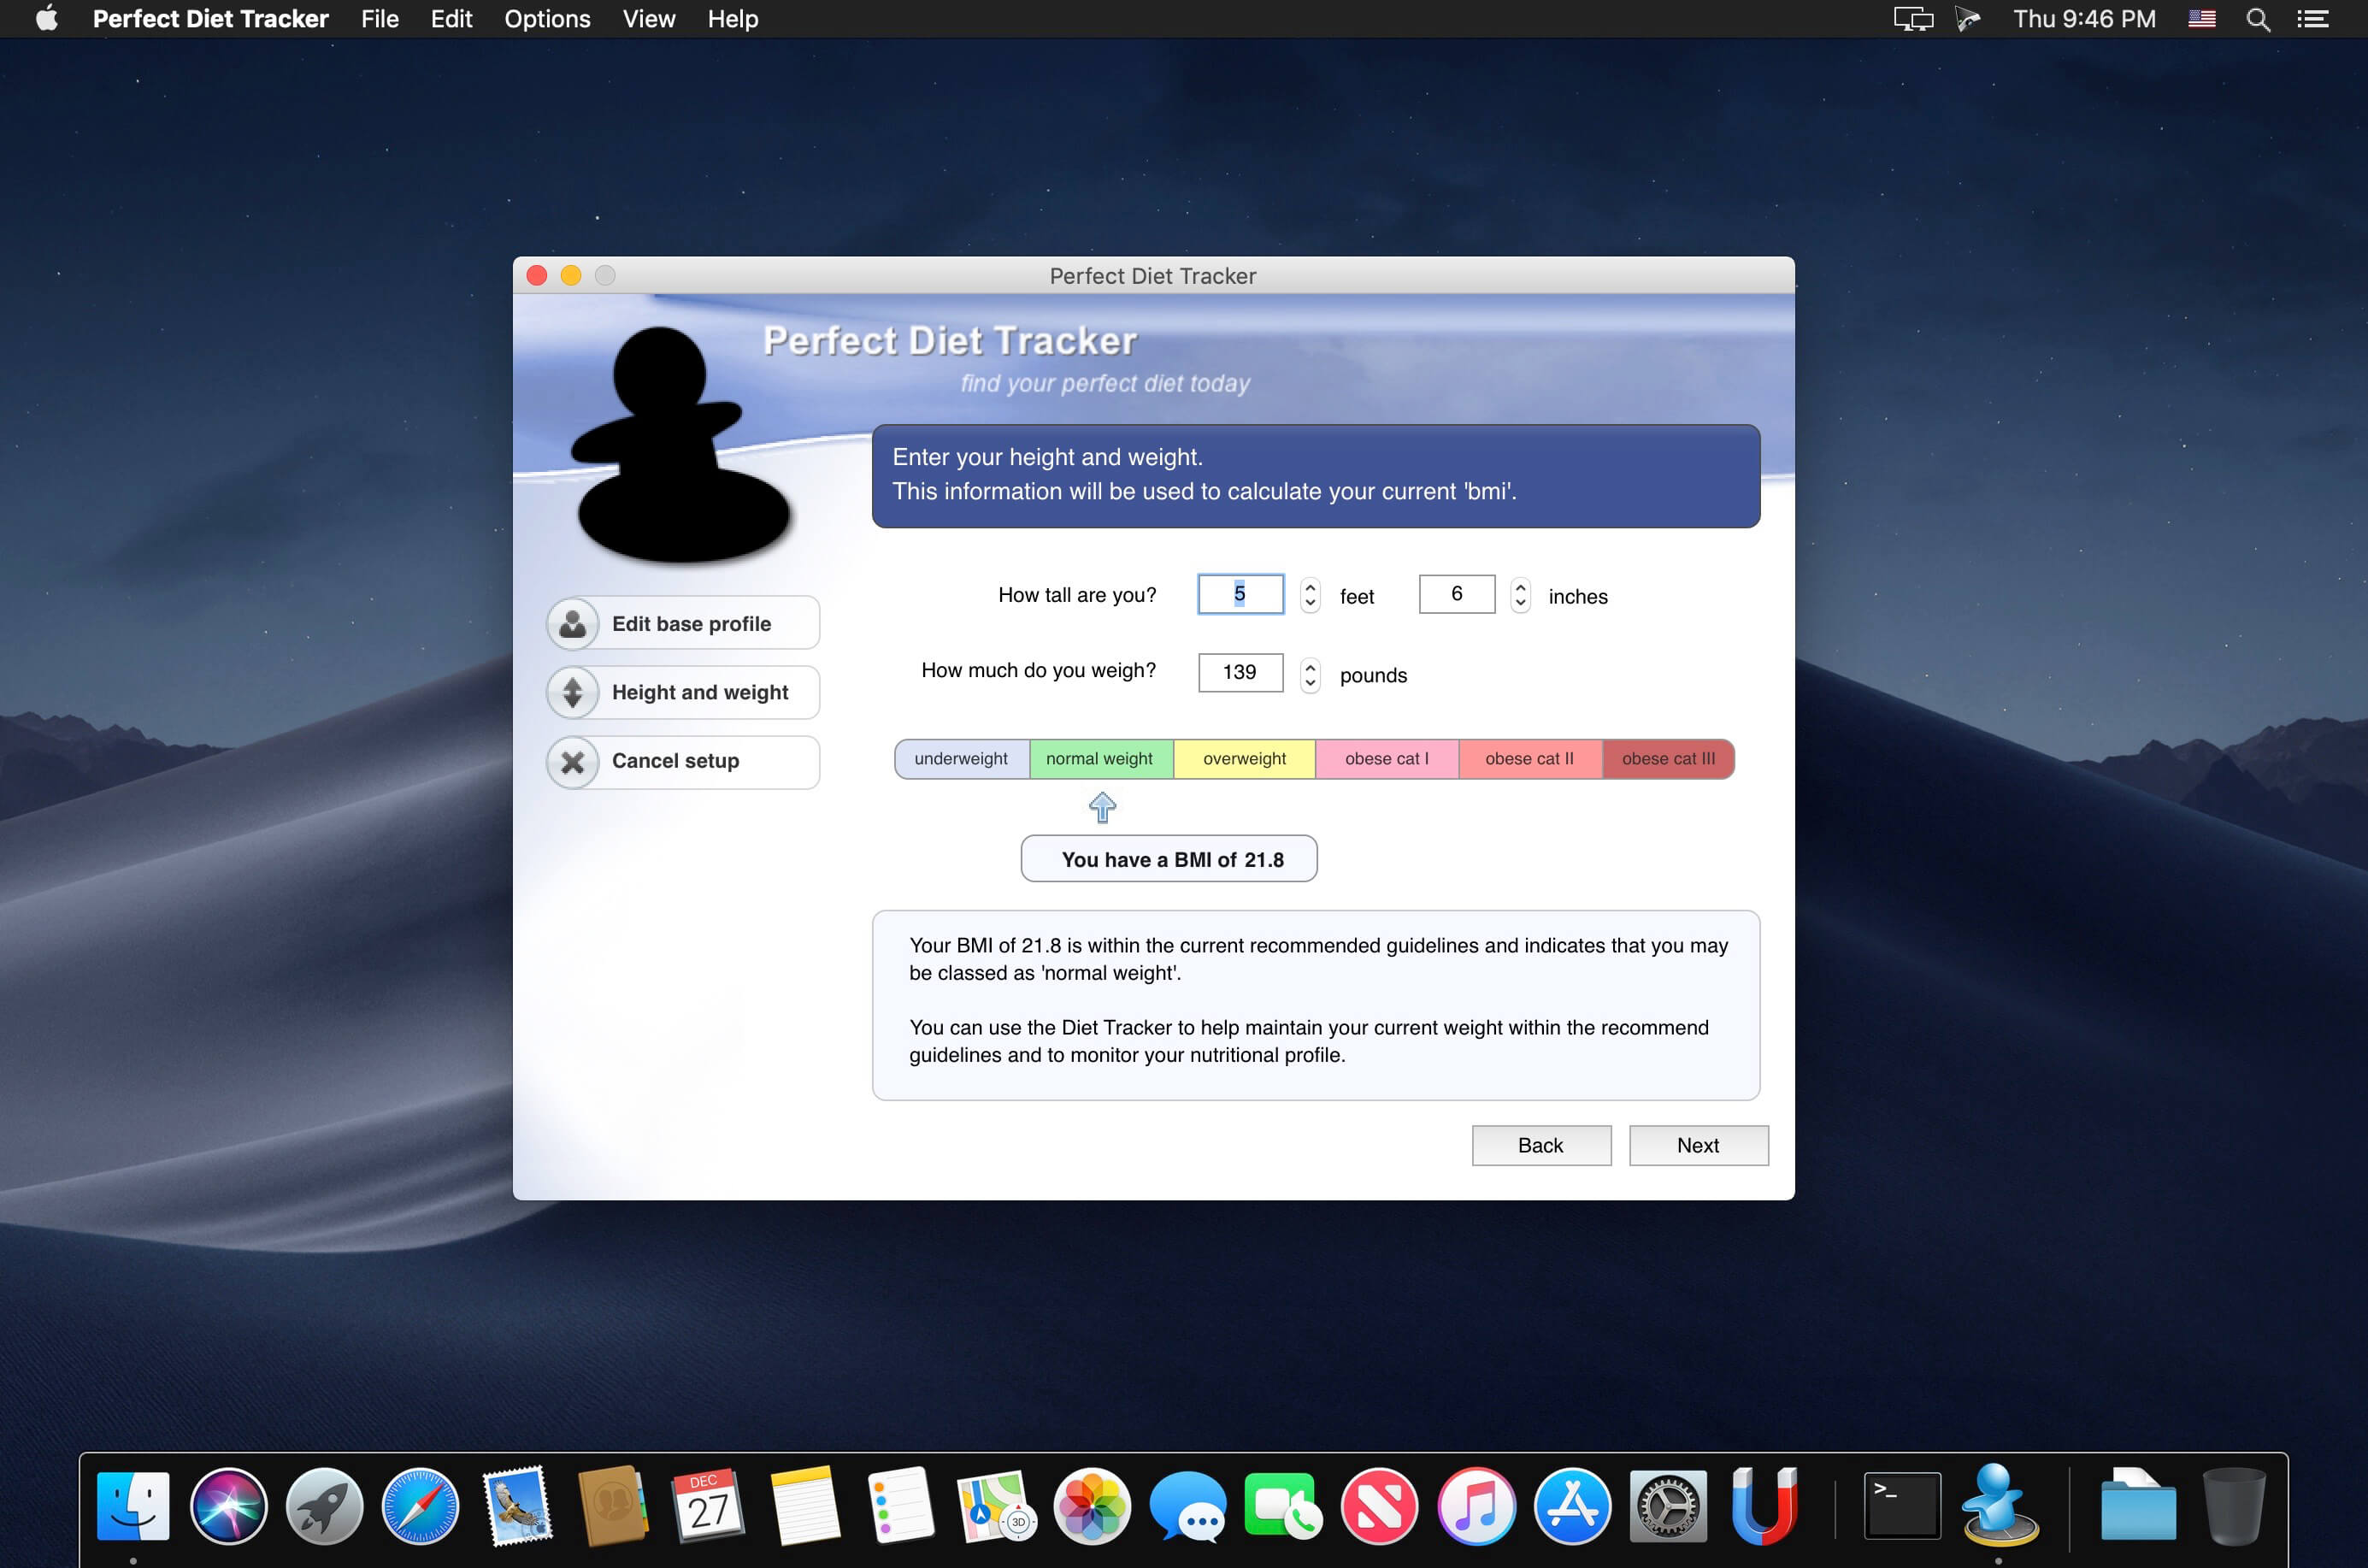This screenshot has height=1568, width=2368.
Task: Open the Help menu
Action: pos(733,19)
